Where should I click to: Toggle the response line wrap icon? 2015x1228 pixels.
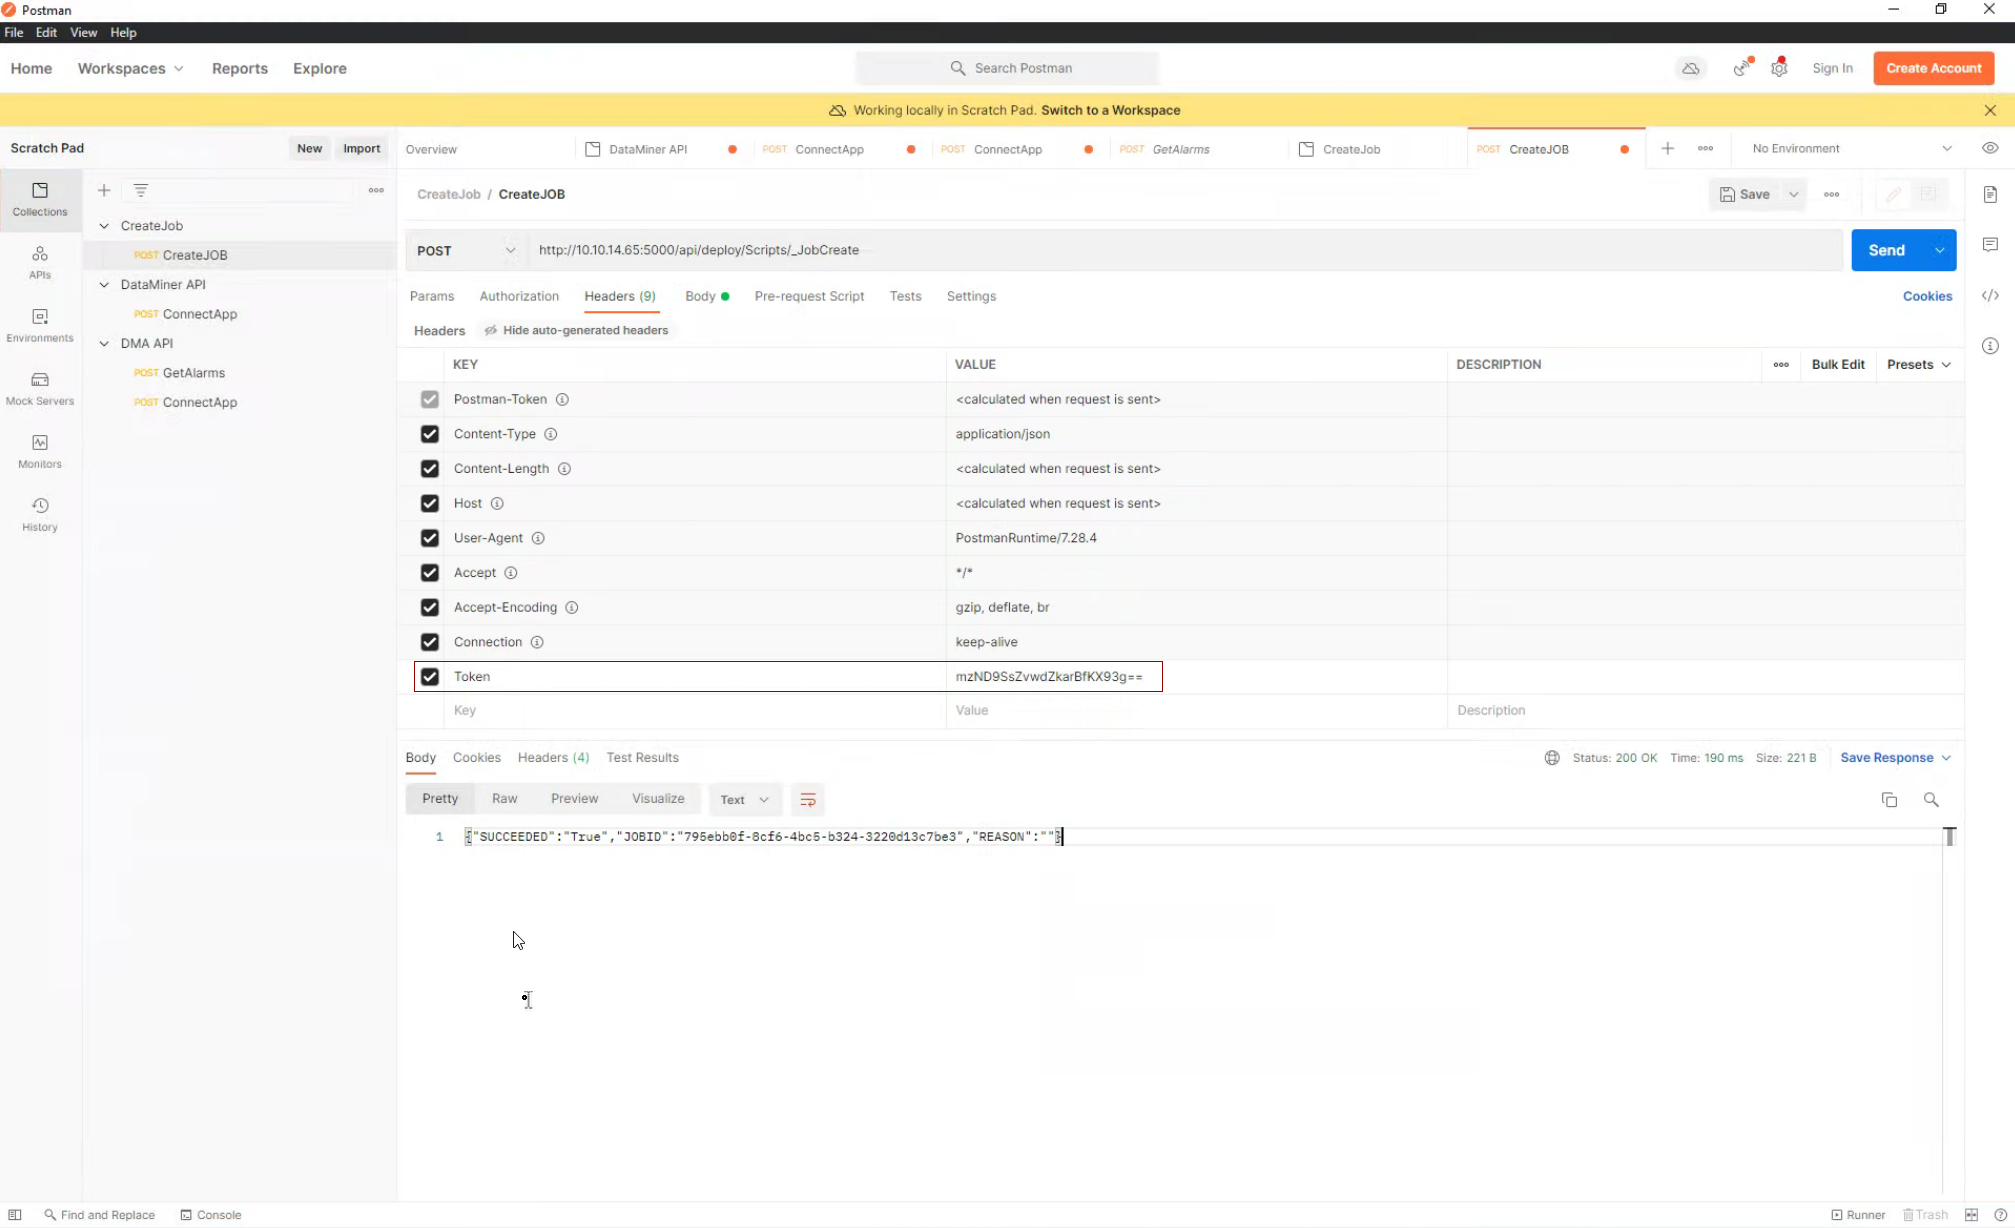pyautogui.click(x=808, y=799)
